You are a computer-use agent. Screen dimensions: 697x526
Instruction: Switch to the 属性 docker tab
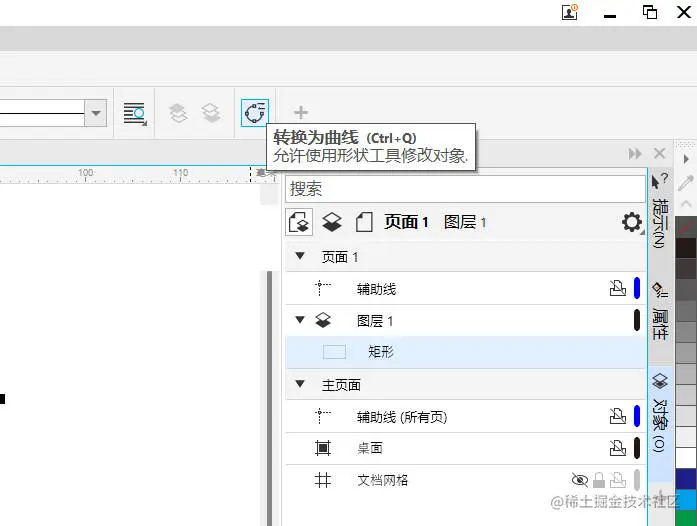pyautogui.click(x=660, y=311)
